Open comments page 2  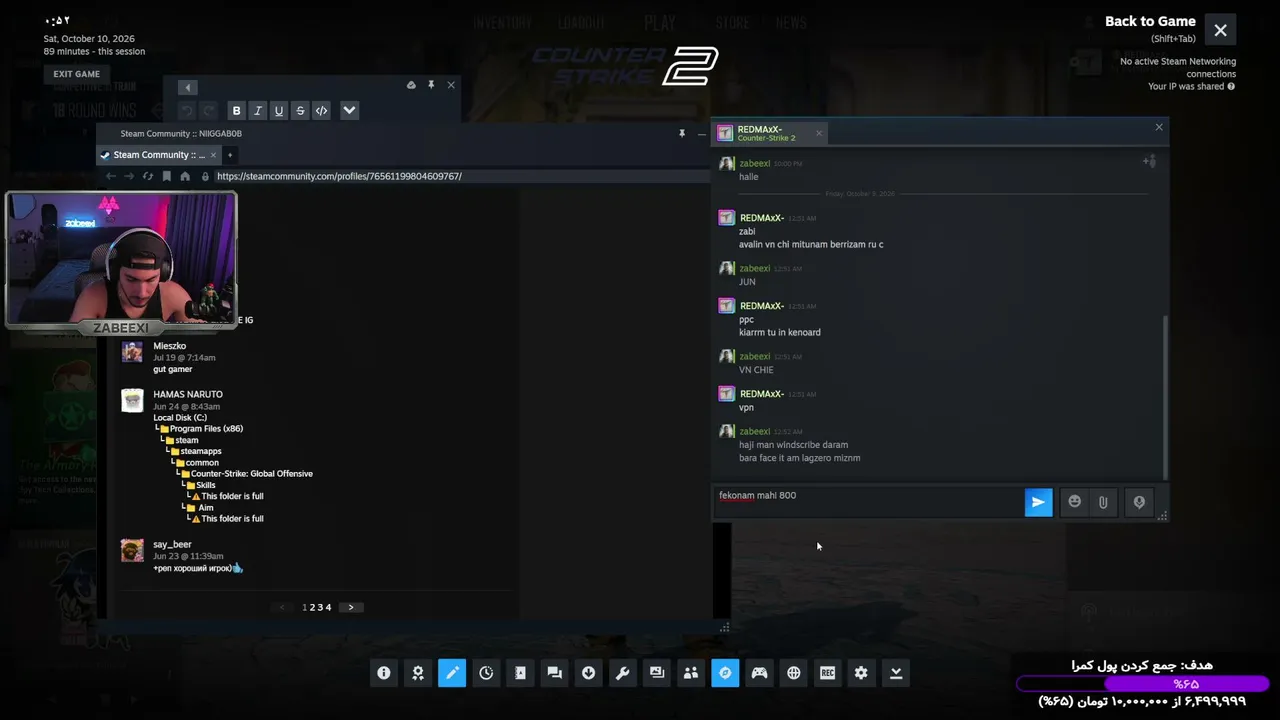click(312, 607)
